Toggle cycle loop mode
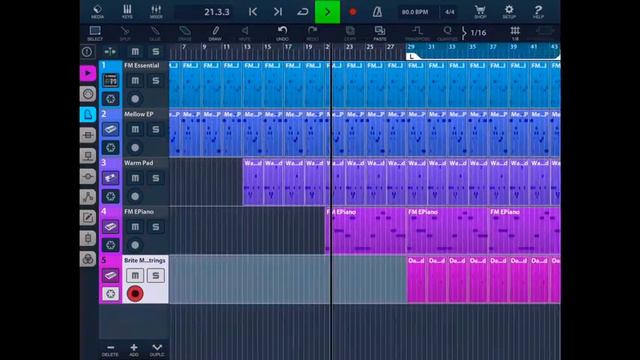This screenshot has width=640, height=360. [302, 12]
